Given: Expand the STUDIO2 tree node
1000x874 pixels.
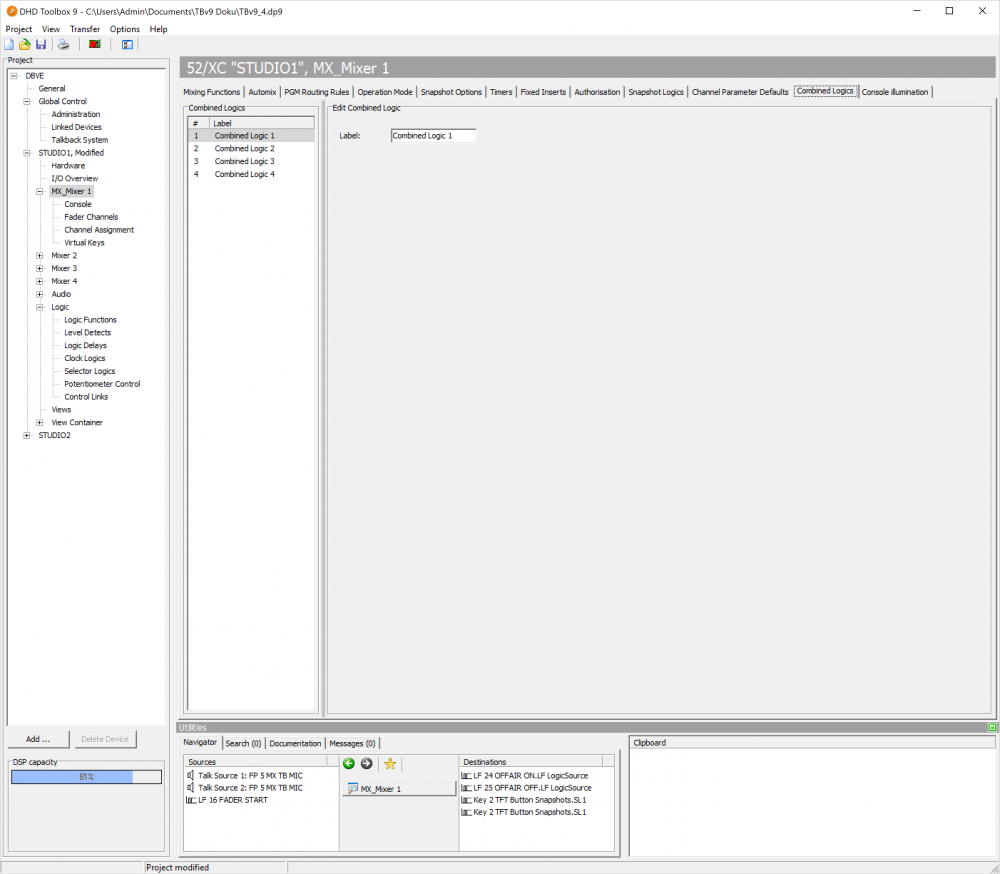Looking at the screenshot, I should 29,434.
